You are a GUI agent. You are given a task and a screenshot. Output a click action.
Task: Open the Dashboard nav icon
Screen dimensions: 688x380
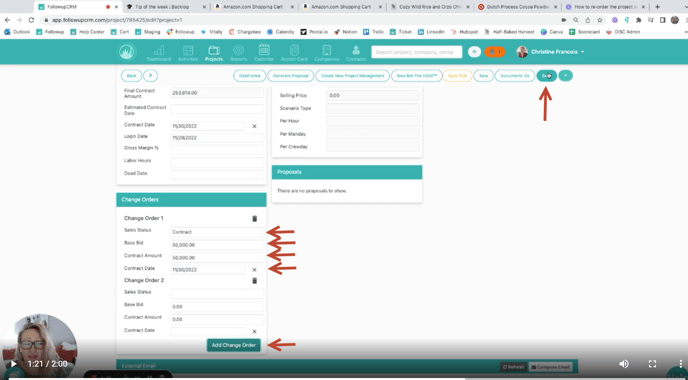click(x=159, y=53)
